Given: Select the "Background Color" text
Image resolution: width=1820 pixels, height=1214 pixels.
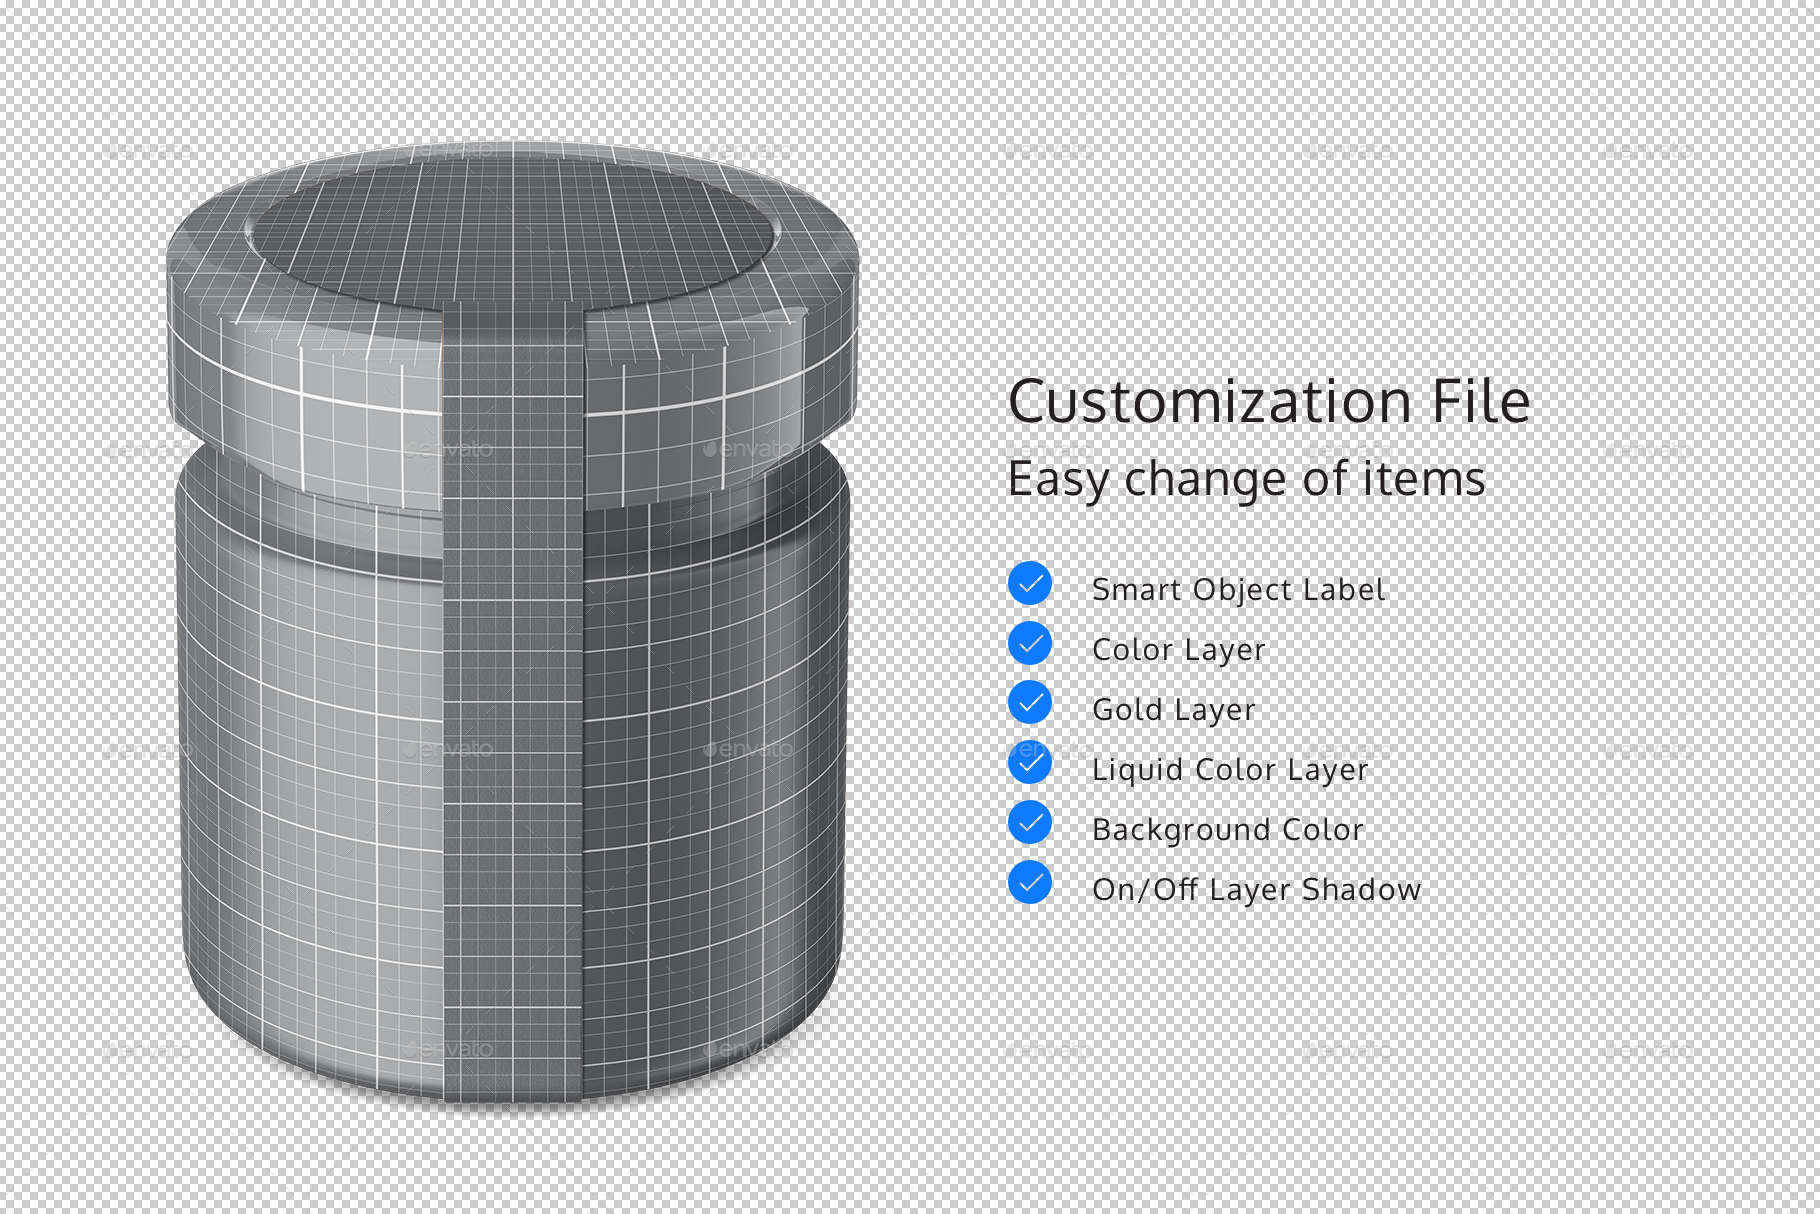Looking at the screenshot, I should tap(1228, 830).
